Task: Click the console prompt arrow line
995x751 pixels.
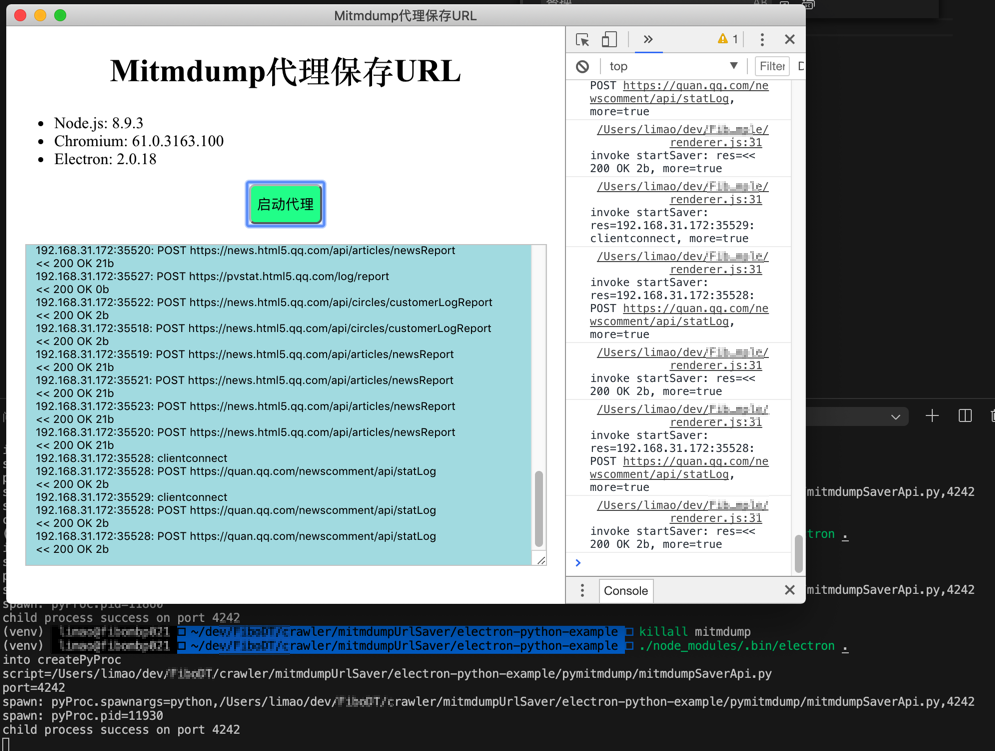Action: coord(679,562)
